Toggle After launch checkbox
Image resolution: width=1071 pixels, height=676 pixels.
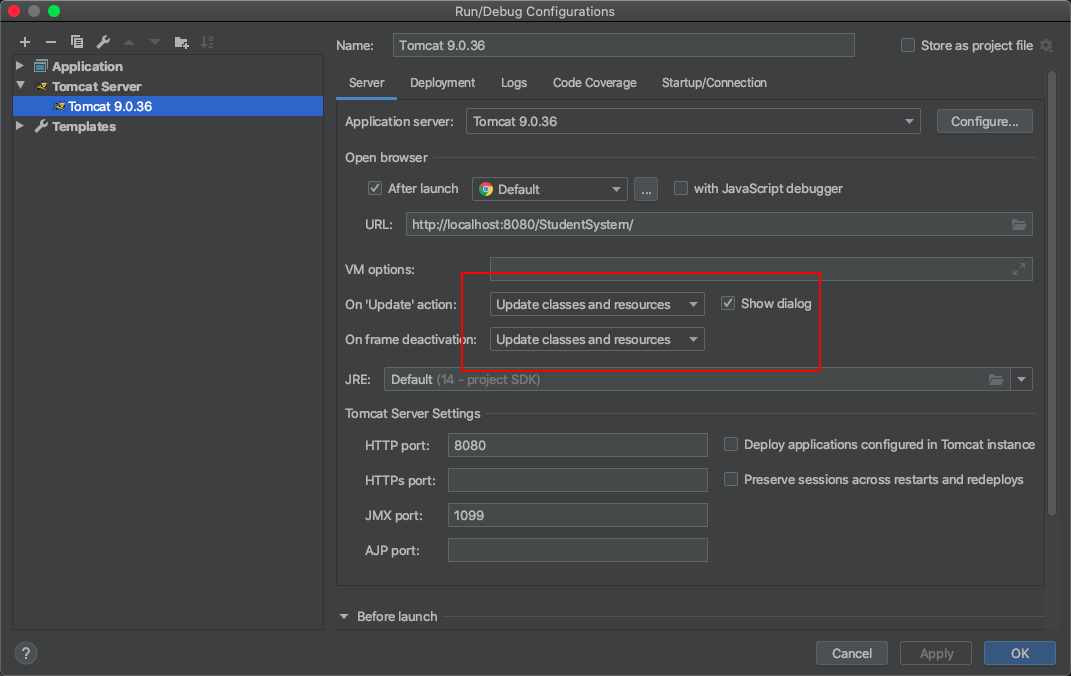click(374, 188)
